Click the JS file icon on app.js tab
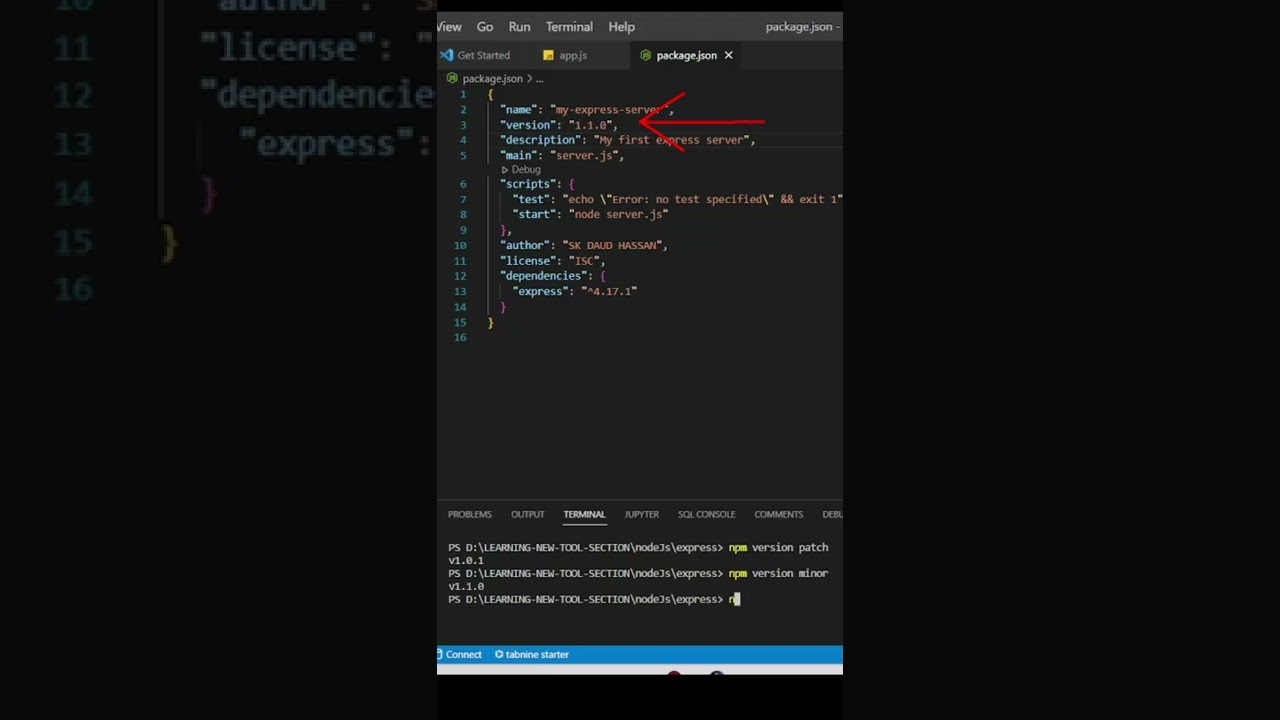The image size is (1280, 720). (x=548, y=55)
